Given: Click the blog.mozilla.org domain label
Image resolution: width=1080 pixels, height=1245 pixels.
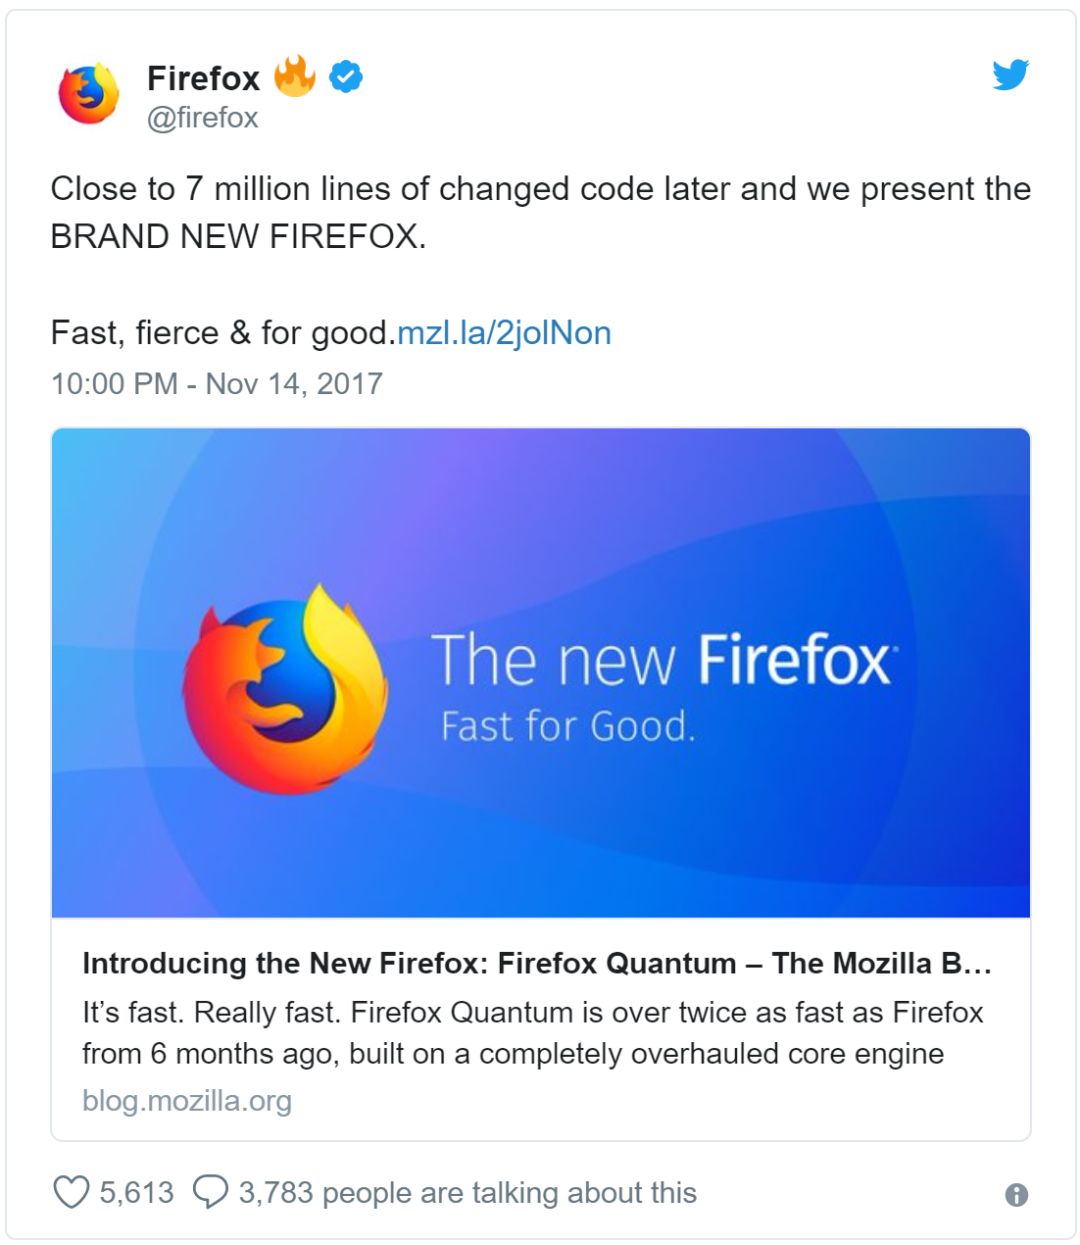Looking at the screenshot, I should coord(187,1101).
